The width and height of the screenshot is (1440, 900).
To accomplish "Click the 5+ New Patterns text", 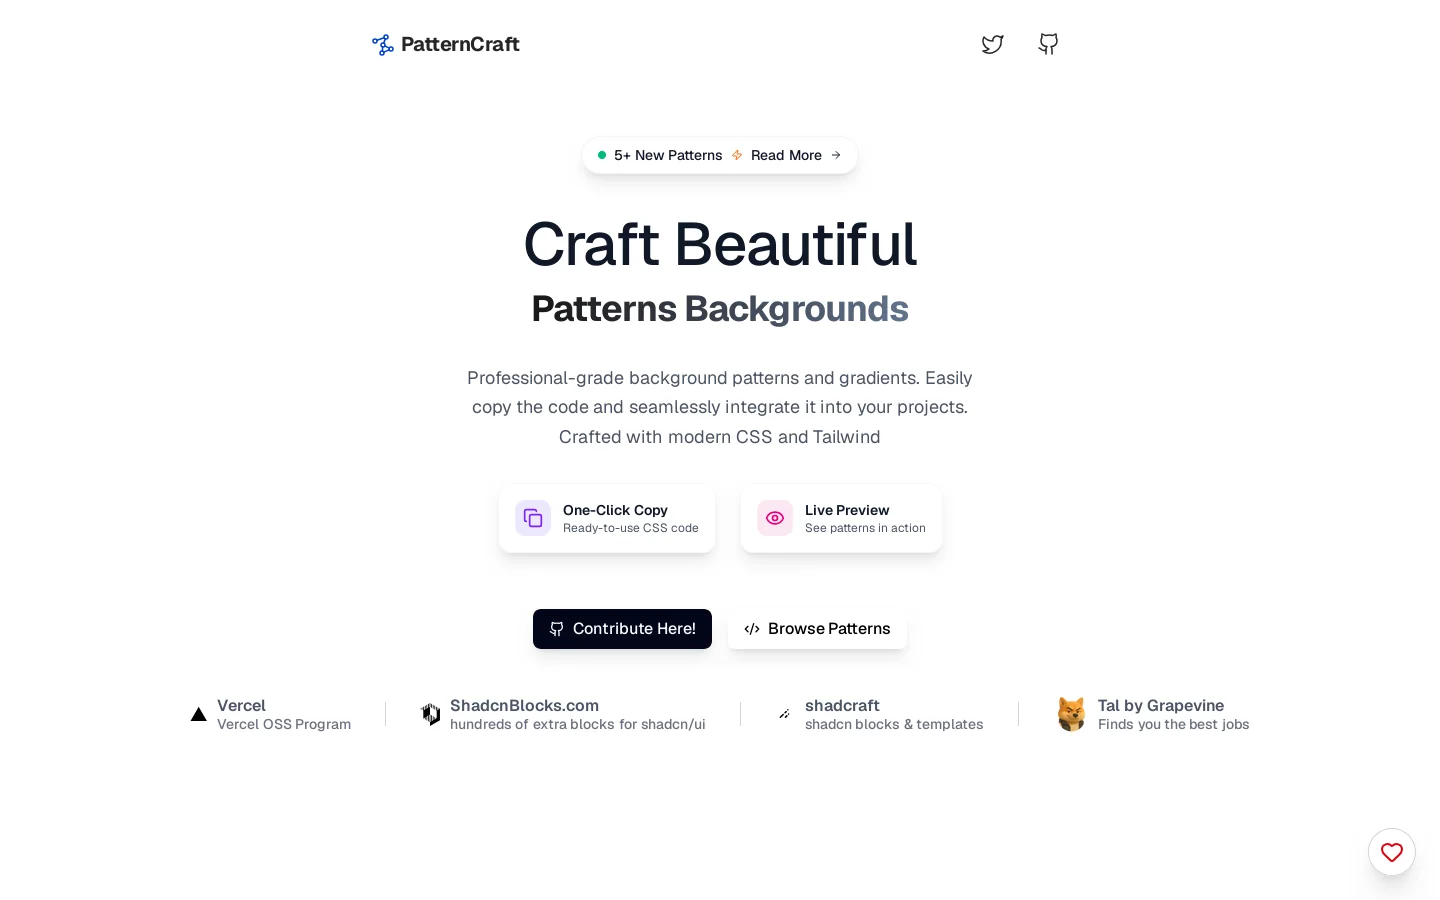I will click(x=668, y=155).
